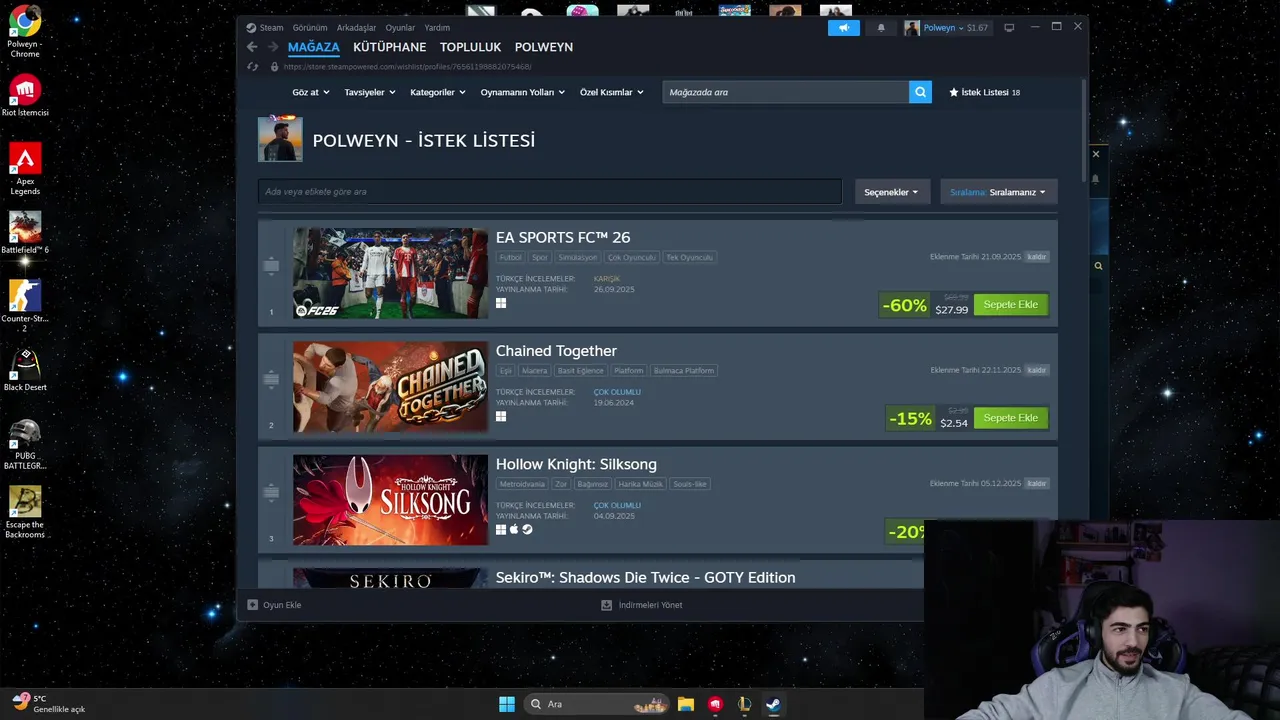Select PUBG Battlegrounds desktop icon
Viewport: 1280px width, 720px height.
click(25, 443)
